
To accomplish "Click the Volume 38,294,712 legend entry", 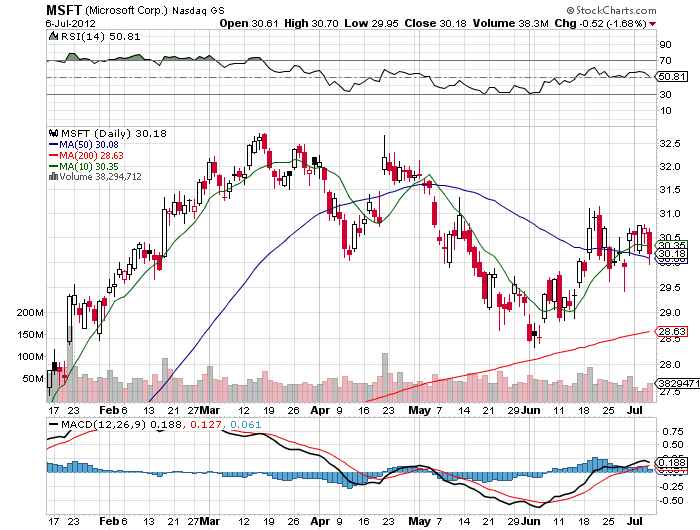I will pos(100,176).
